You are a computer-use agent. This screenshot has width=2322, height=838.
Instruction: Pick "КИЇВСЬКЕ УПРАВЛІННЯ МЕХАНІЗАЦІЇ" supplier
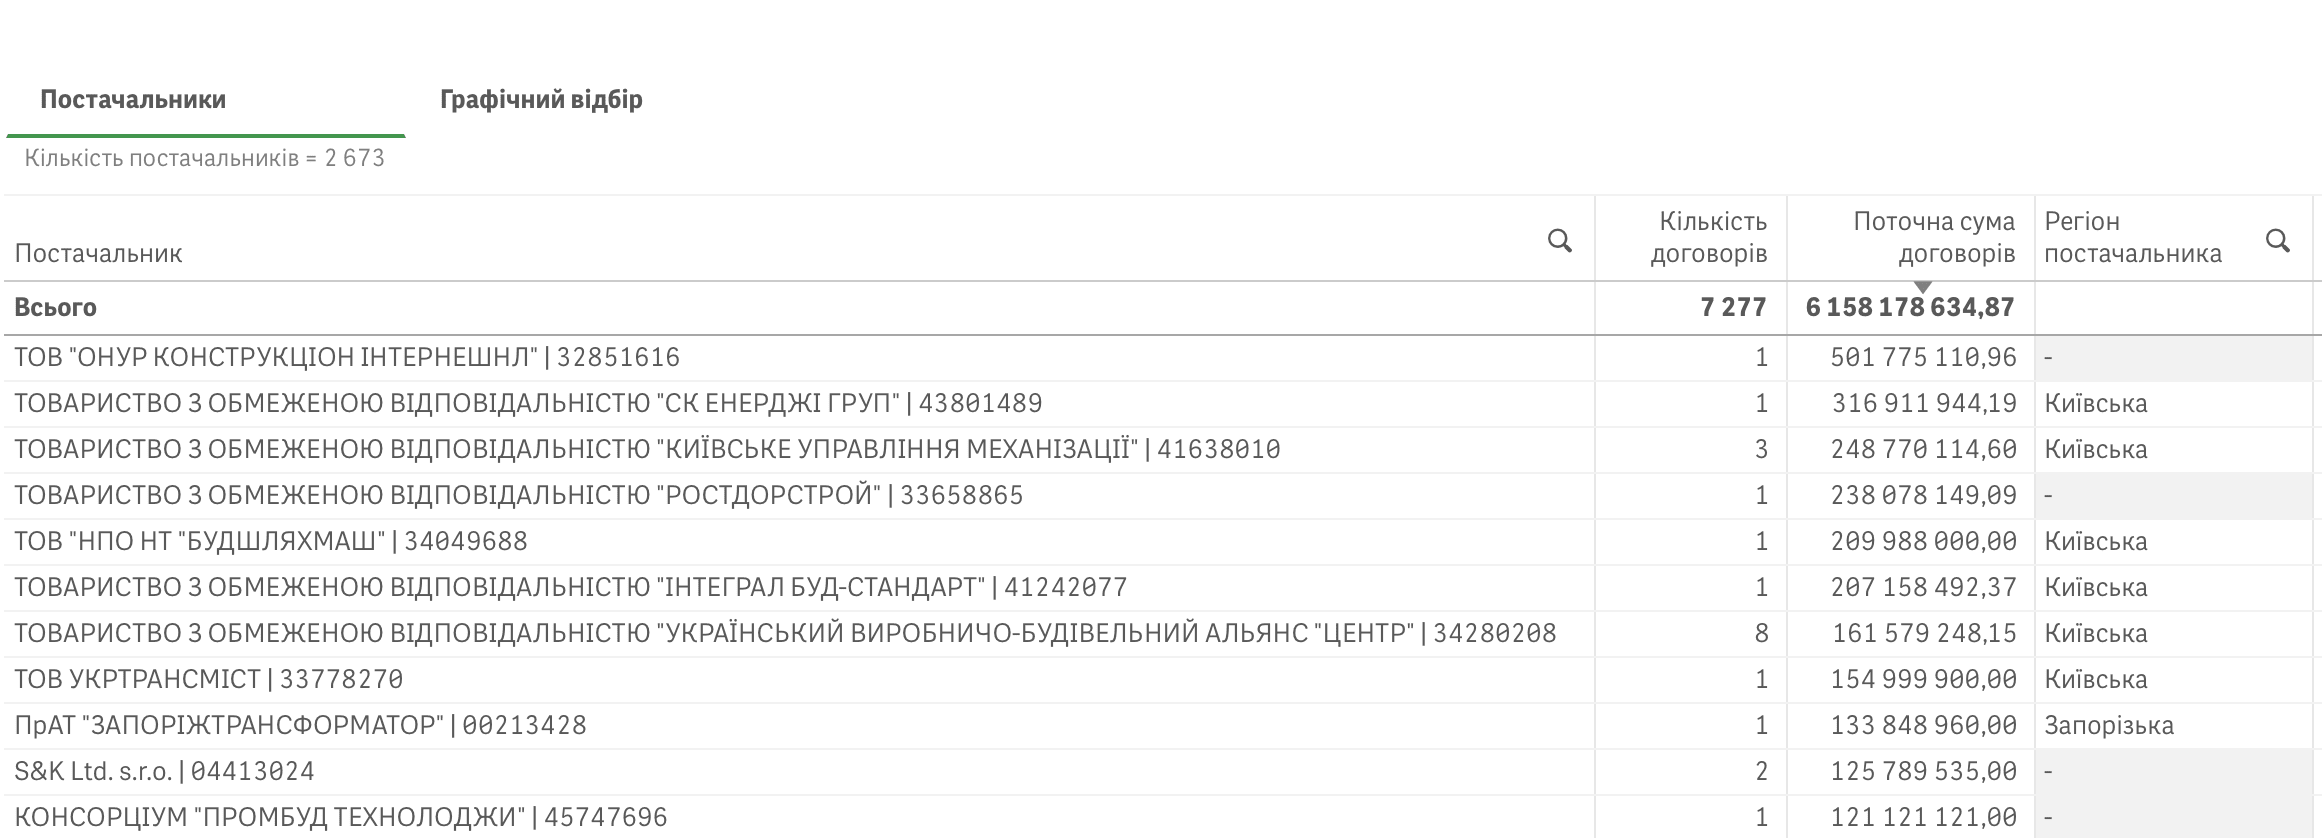click(647, 449)
